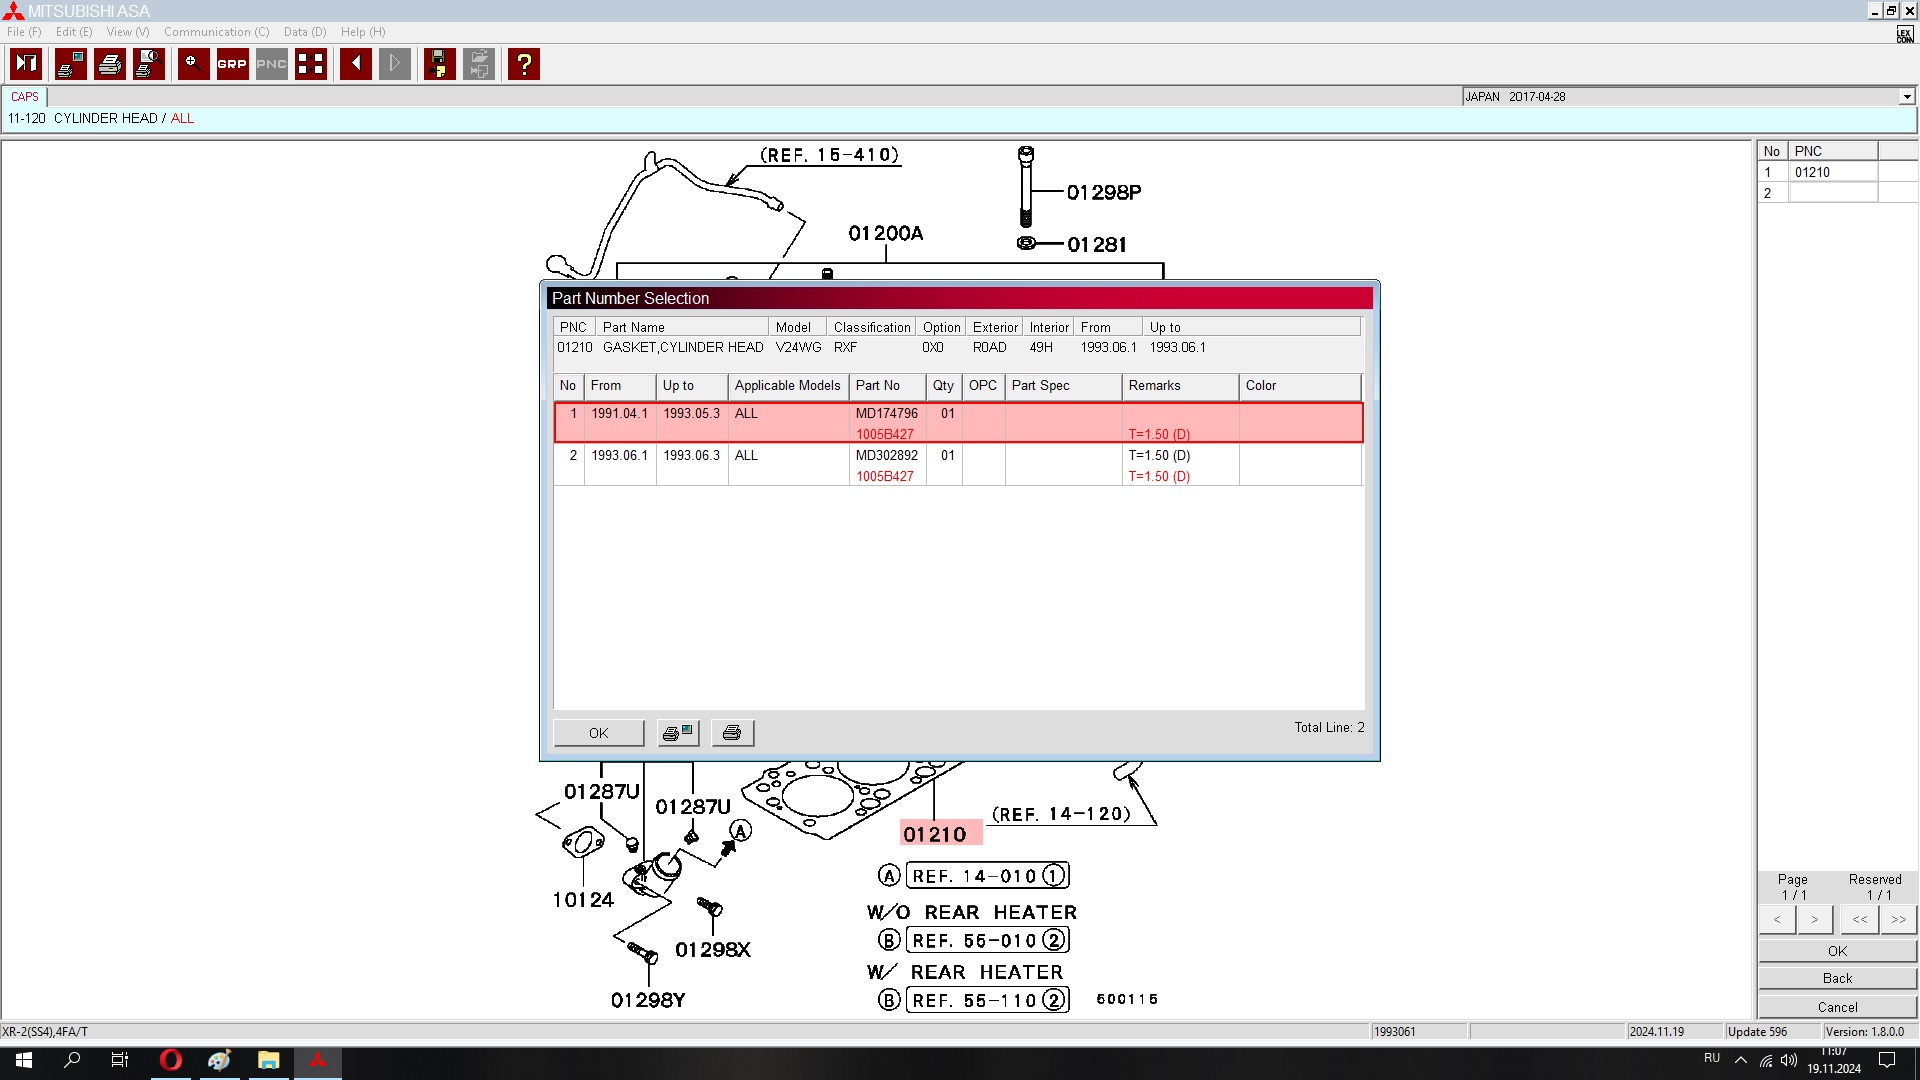Select the CAPS tab
This screenshot has width=1920, height=1080.
click(25, 97)
